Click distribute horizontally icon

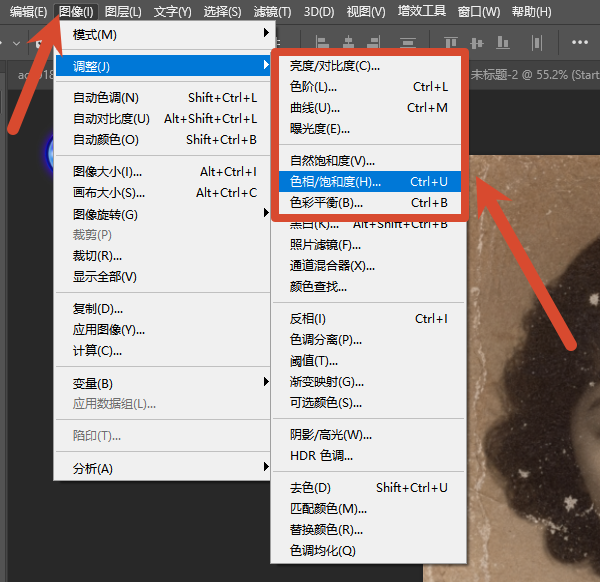coord(537,43)
